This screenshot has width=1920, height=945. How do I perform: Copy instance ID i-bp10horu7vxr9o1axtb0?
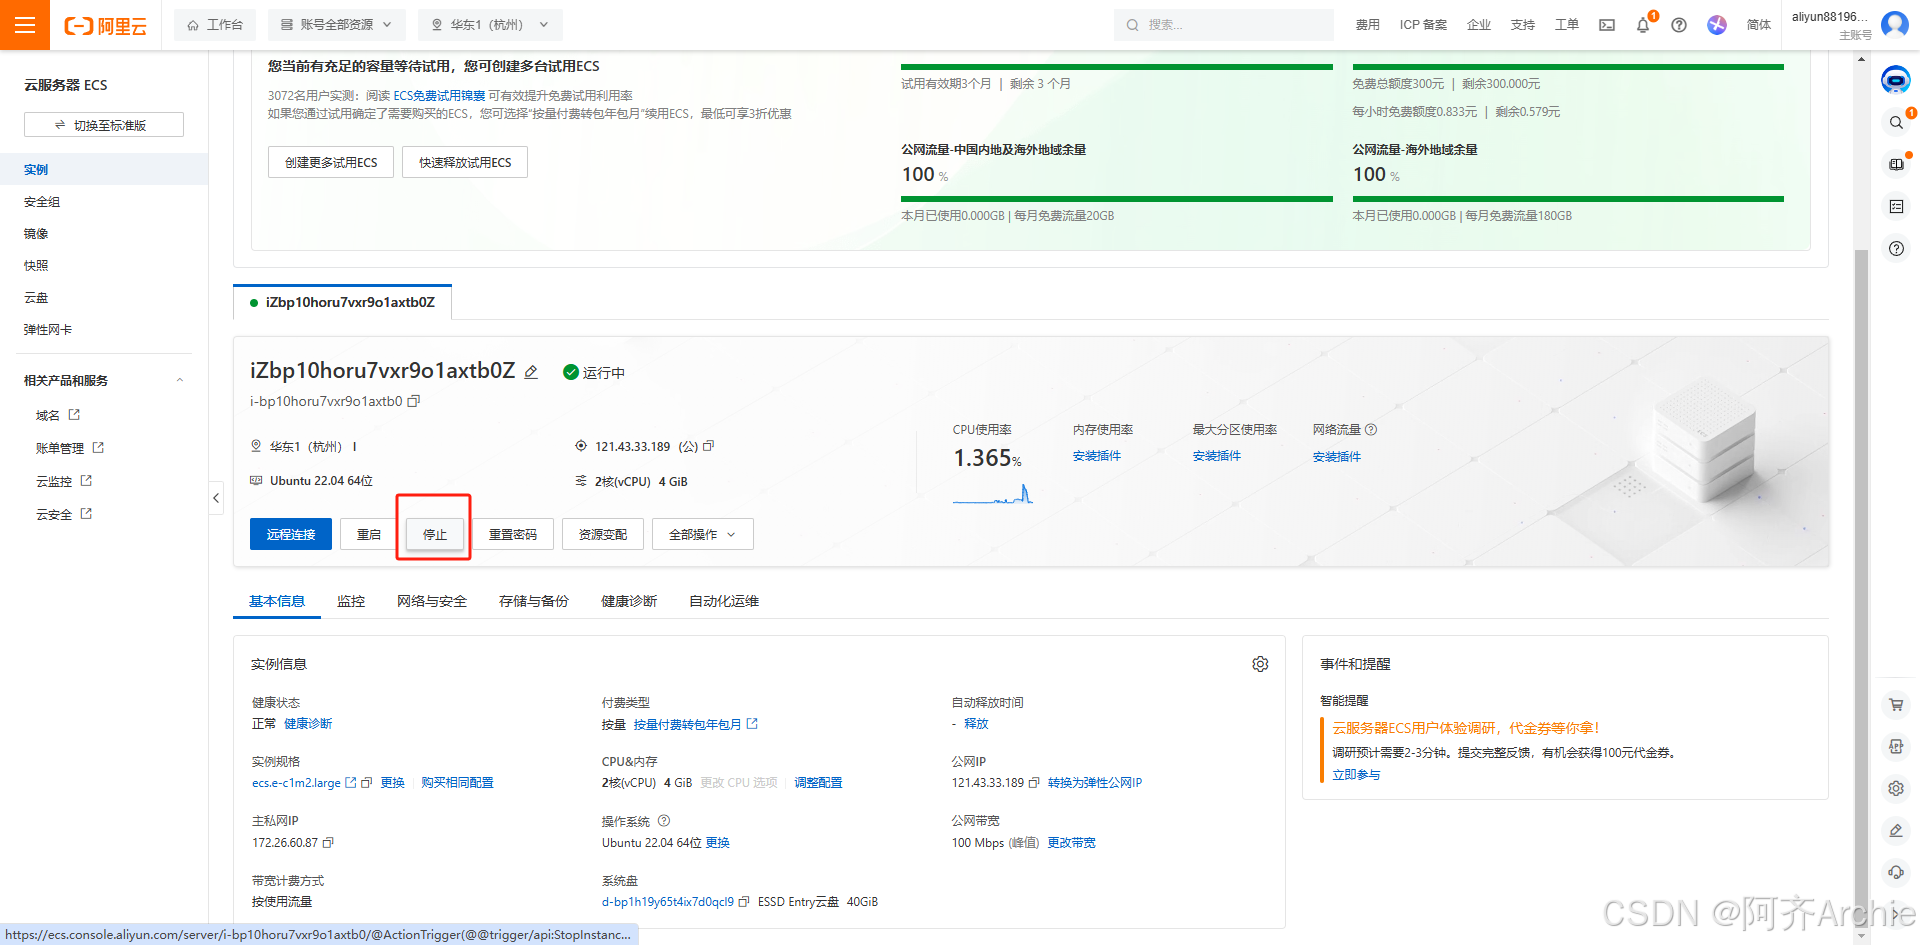(414, 401)
